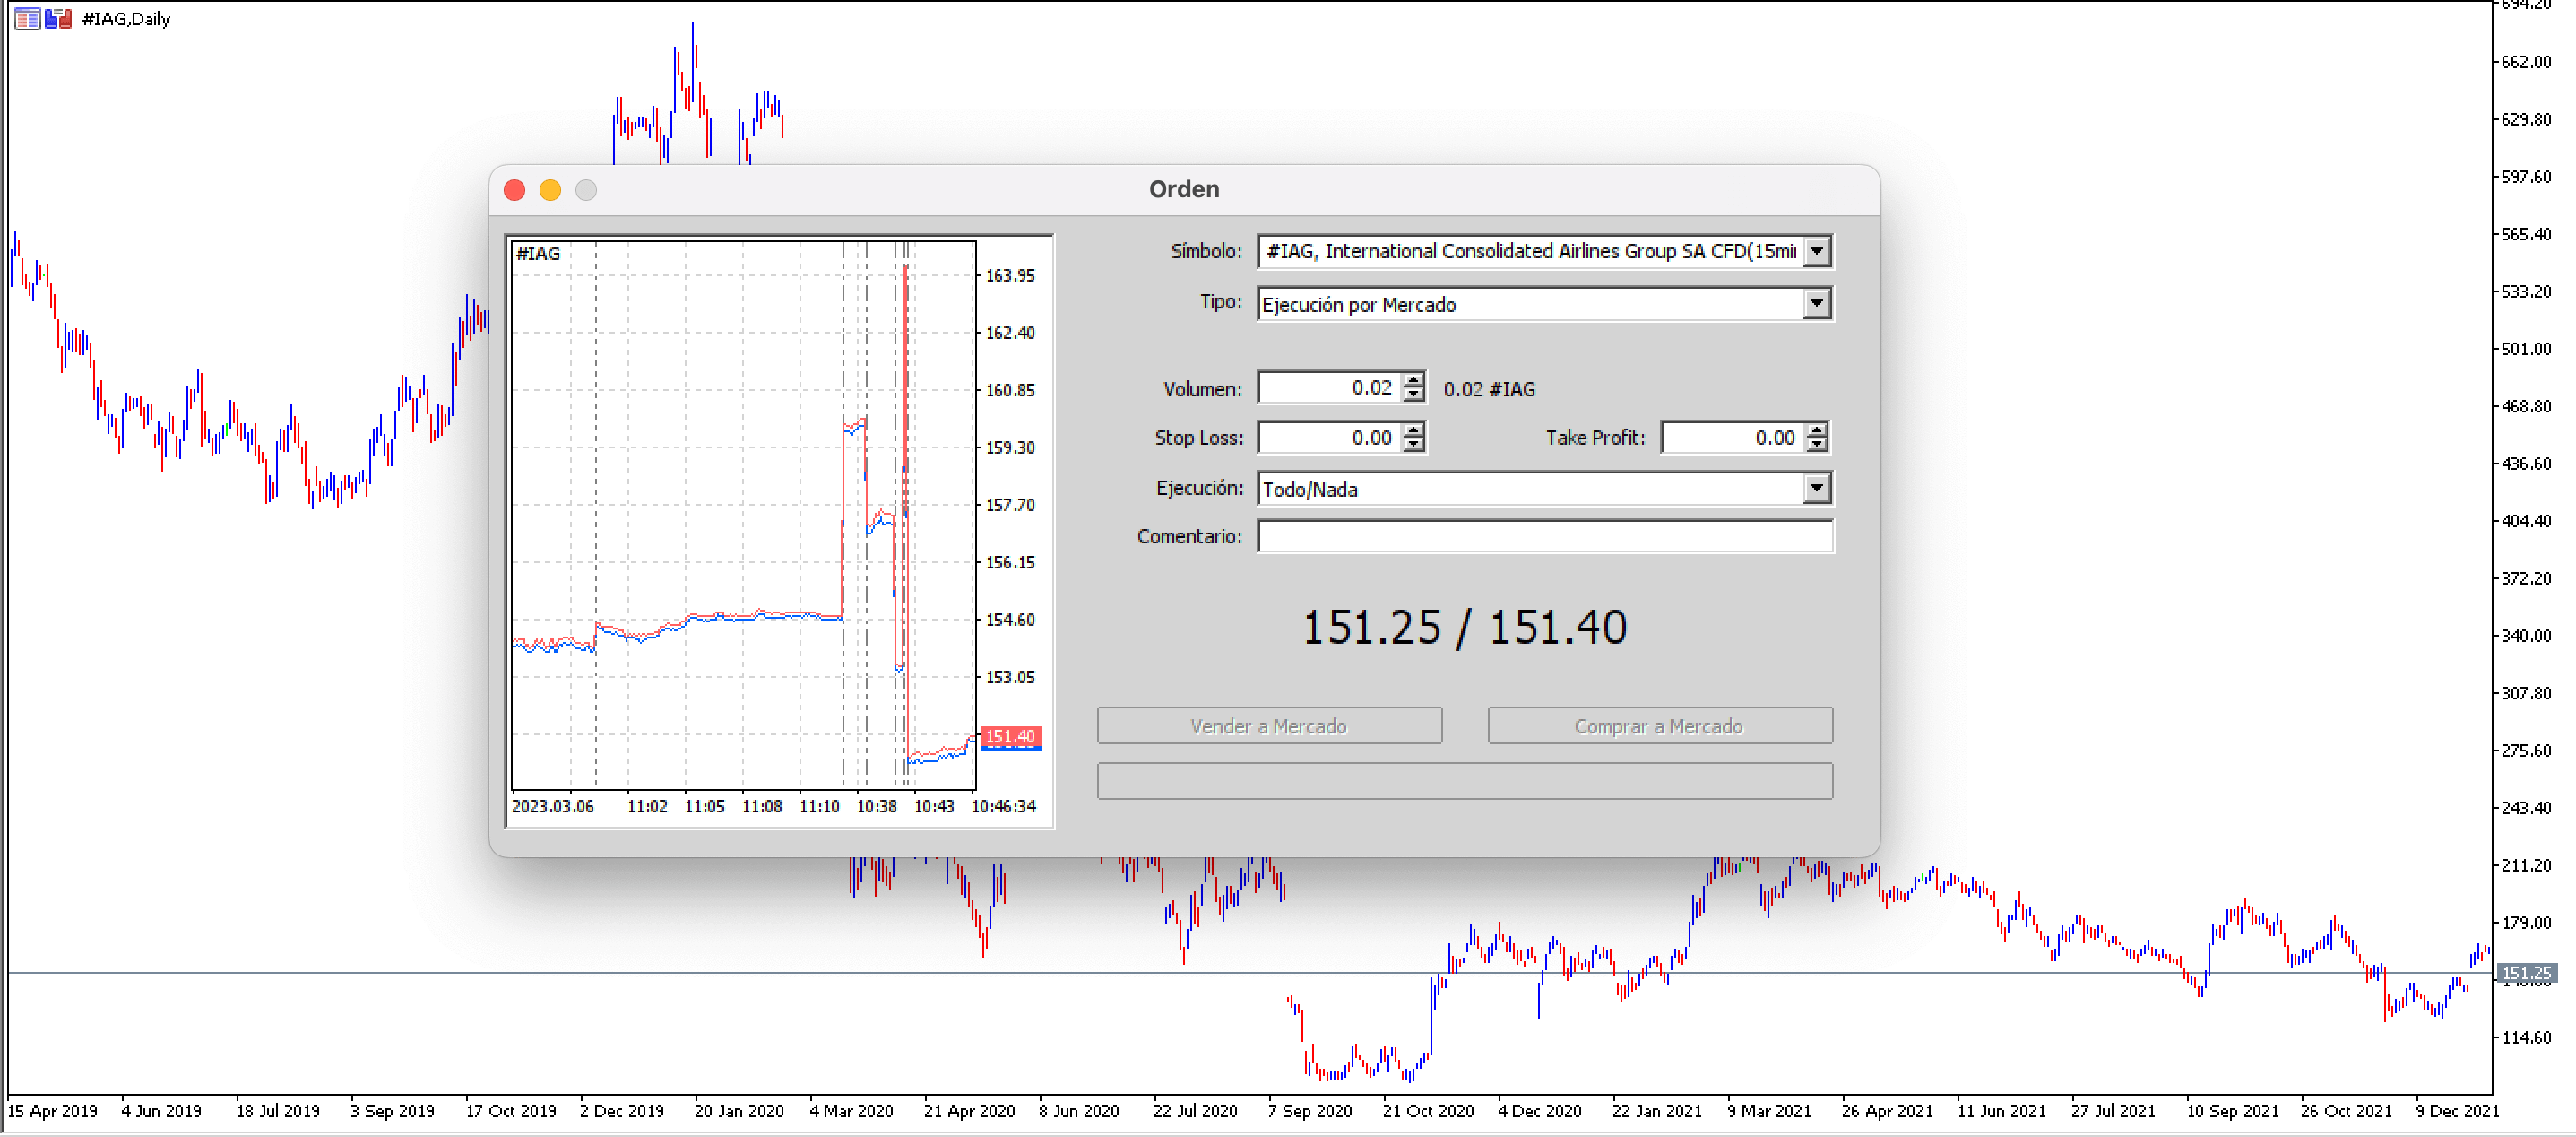Click the Ejecución por Mercado combo box
The height and width of the screenshot is (1137, 2576).
1544,304
